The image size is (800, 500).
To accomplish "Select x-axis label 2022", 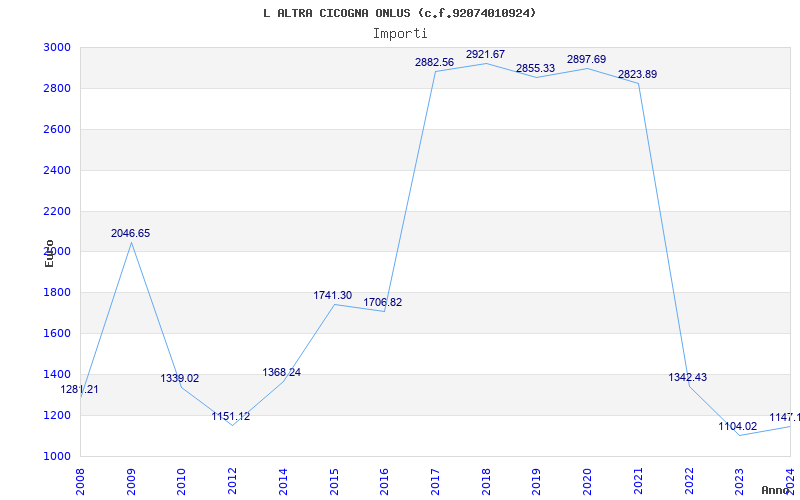I will [x=689, y=482].
